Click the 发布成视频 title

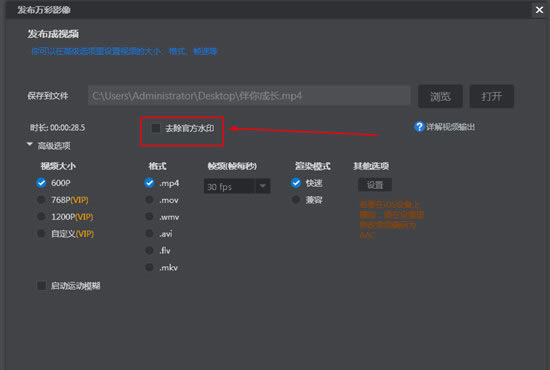pos(53,34)
